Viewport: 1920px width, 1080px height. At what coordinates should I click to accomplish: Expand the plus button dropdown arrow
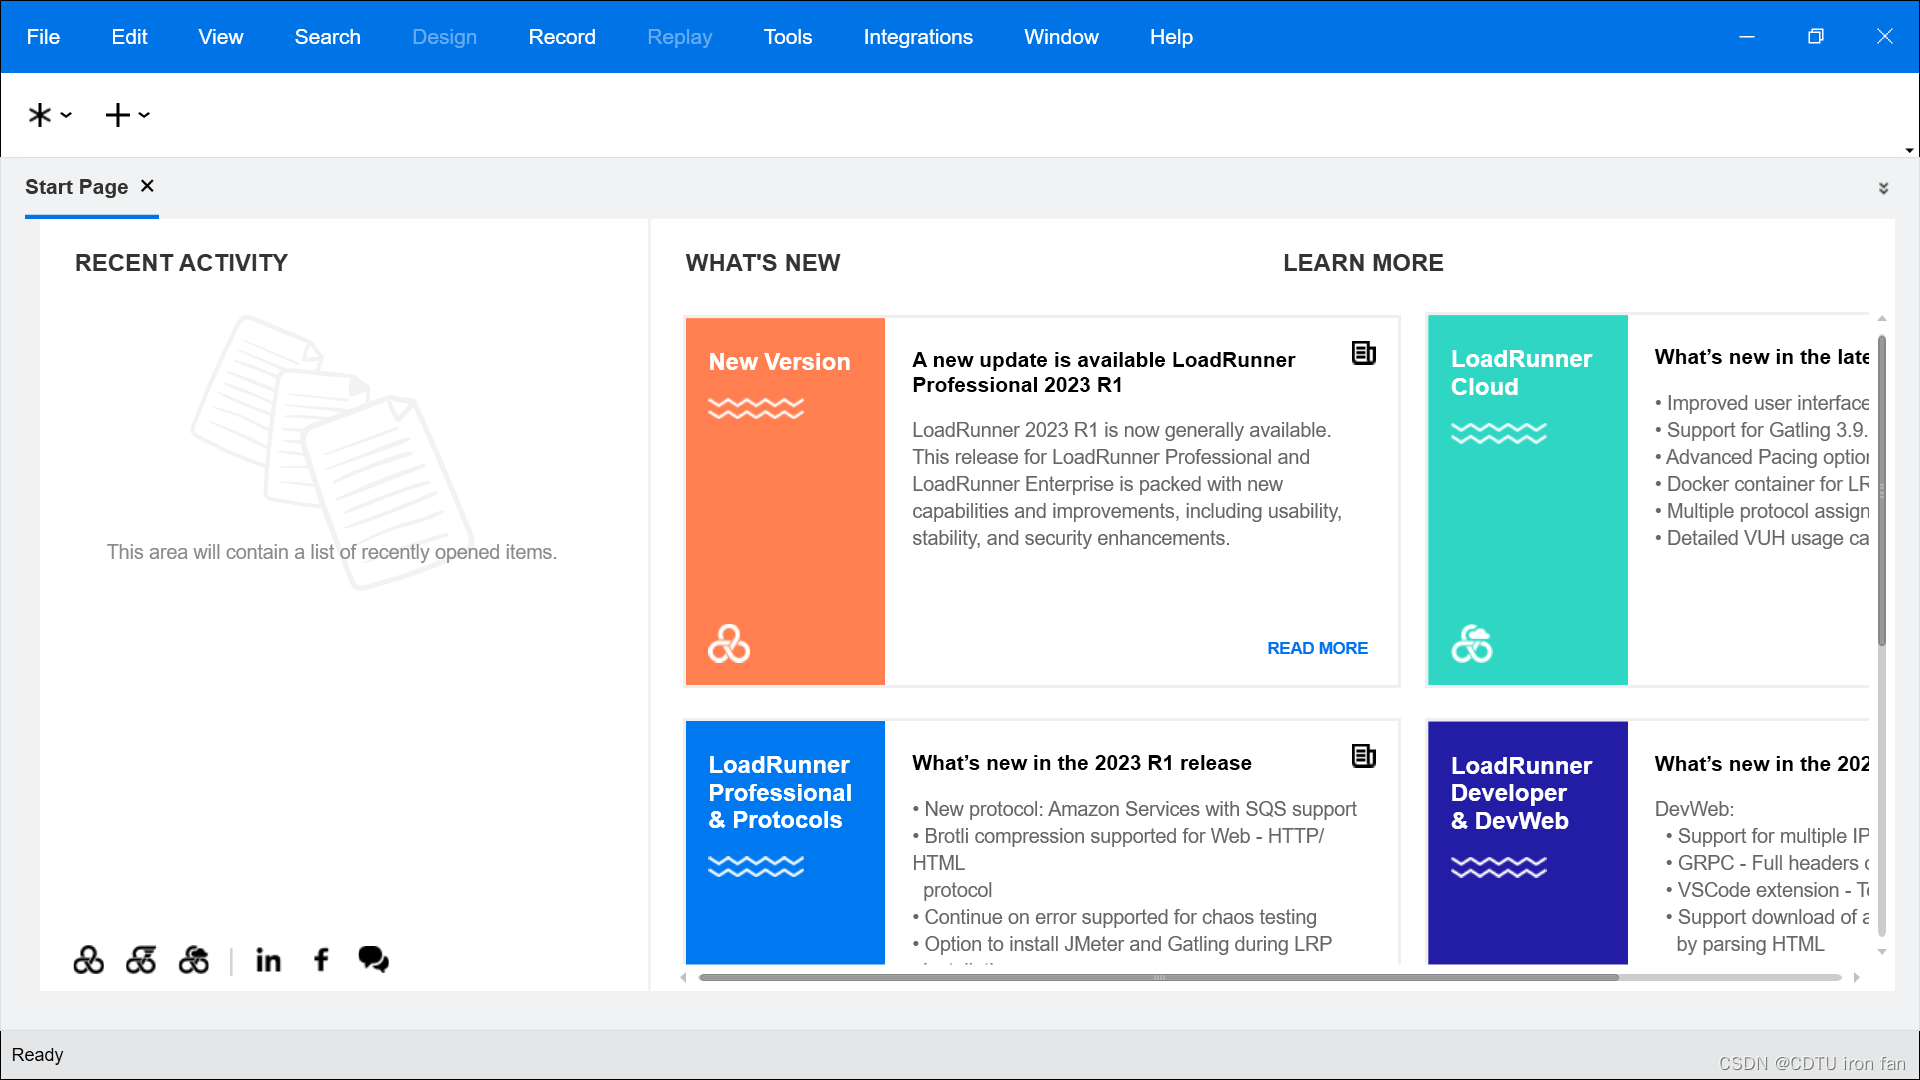coord(144,115)
